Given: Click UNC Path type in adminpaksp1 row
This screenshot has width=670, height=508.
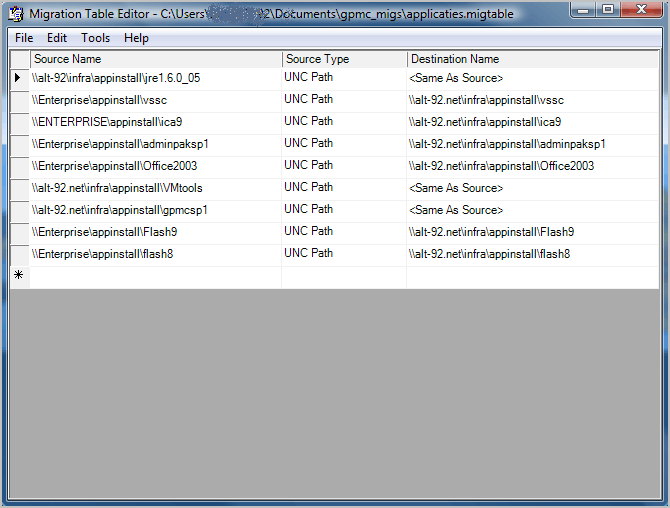Looking at the screenshot, I should click(x=344, y=145).
